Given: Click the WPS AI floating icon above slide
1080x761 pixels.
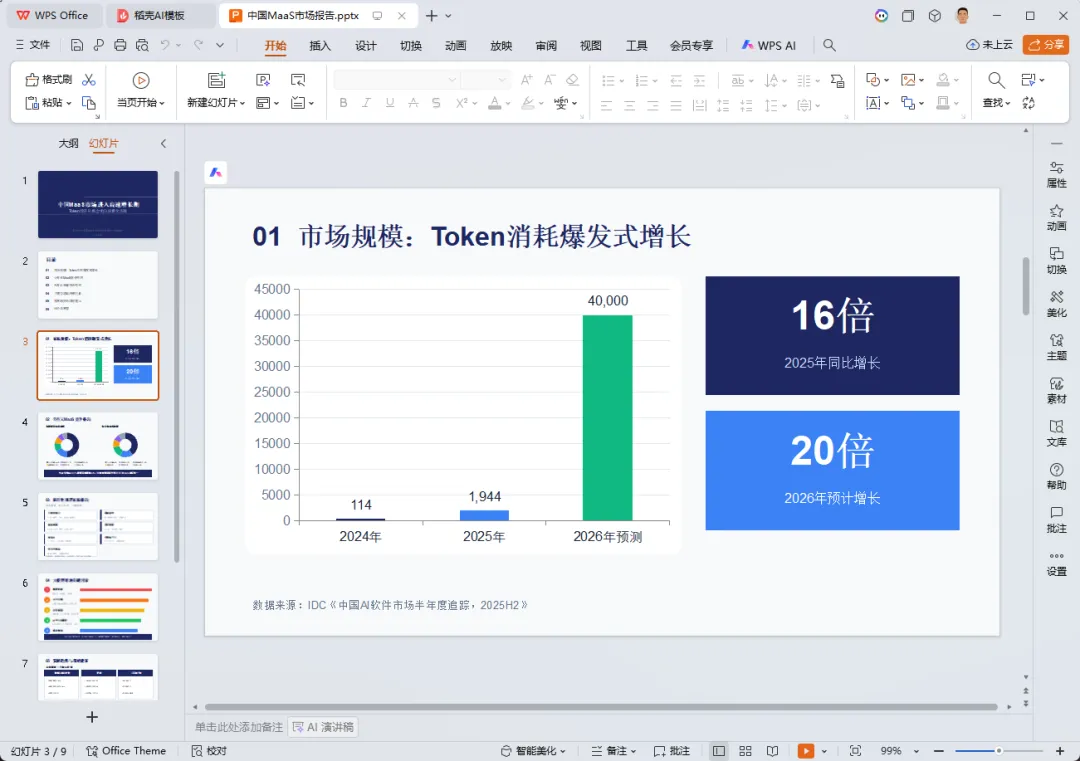Looking at the screenshot, I should click(216, 172).
